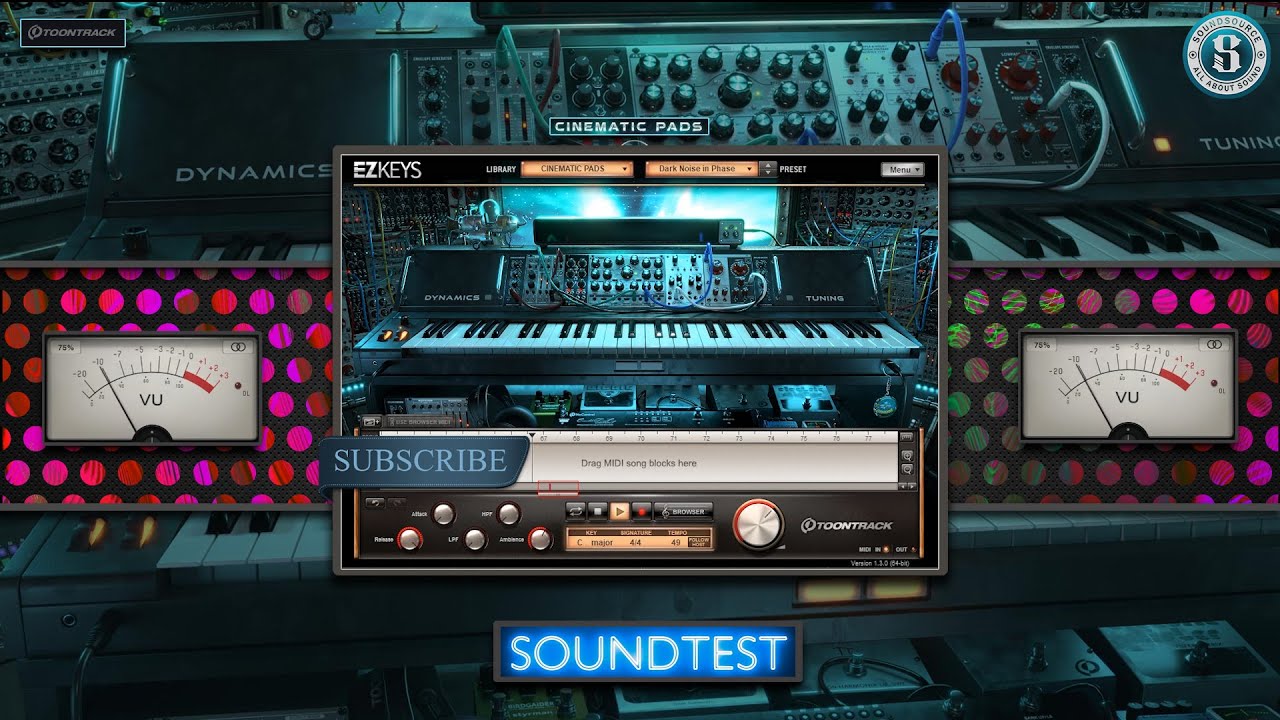Click bar 77 on the timeline ruler
1280x720 pixels.
click(868, 438)
